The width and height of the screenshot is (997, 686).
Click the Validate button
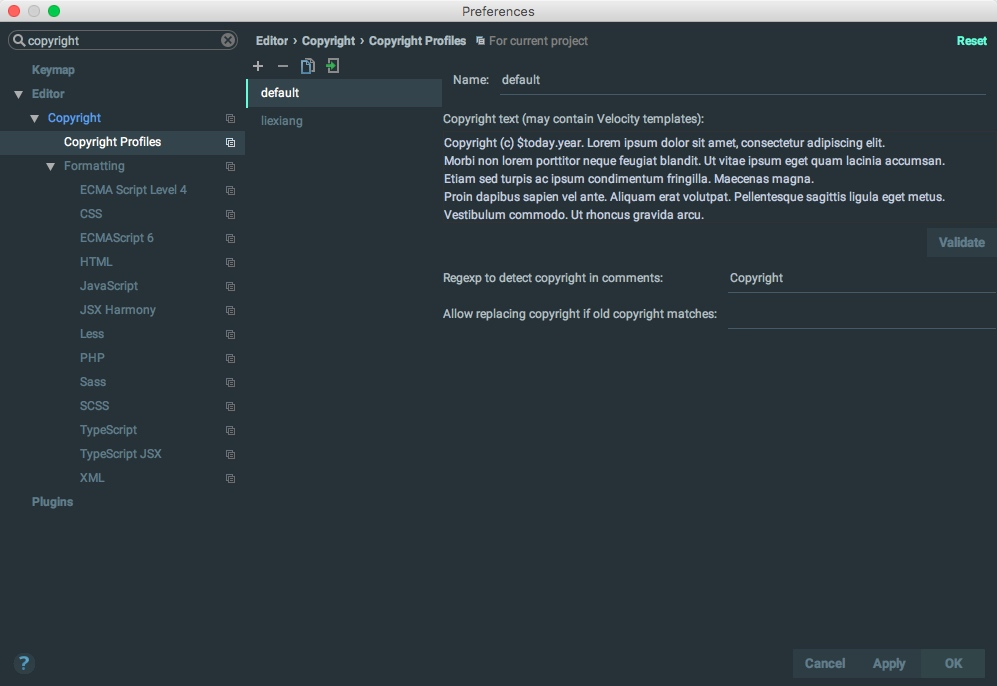pyautogui.click(x=961, y=242)
